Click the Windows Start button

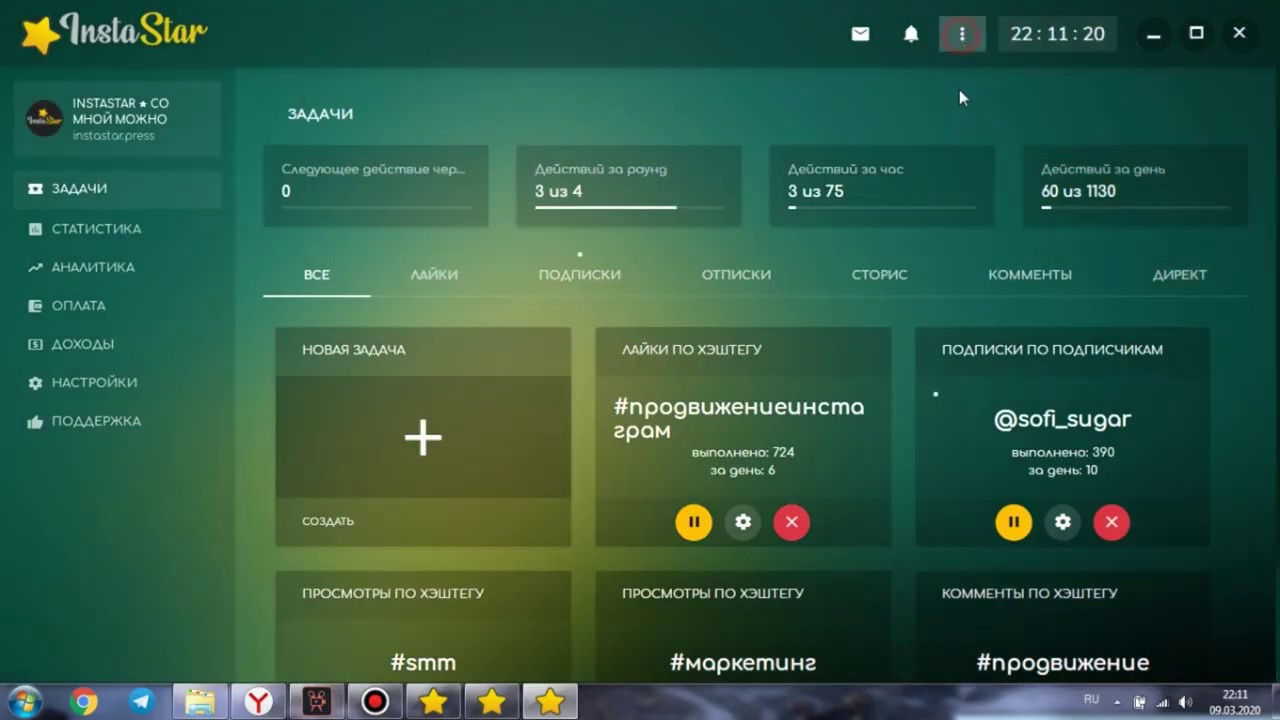25,702
